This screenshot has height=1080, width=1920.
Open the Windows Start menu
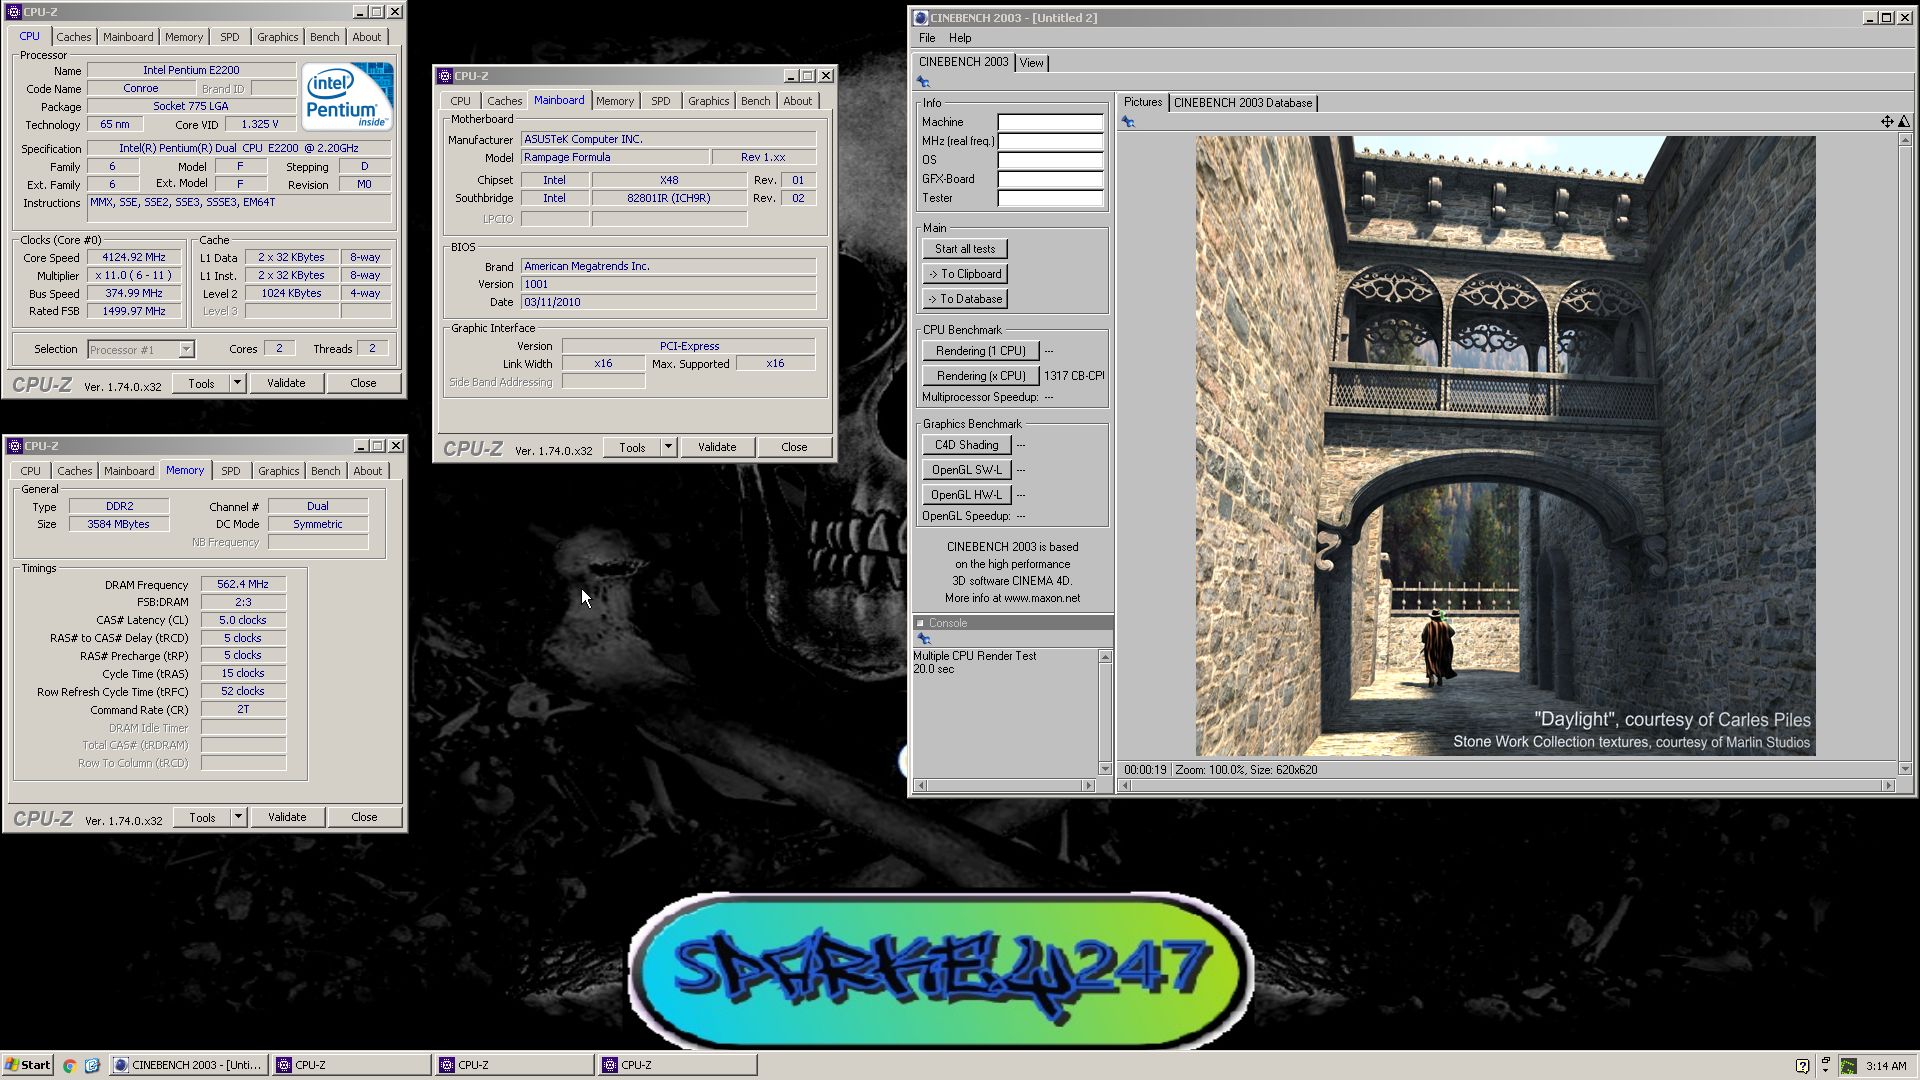27,1065
